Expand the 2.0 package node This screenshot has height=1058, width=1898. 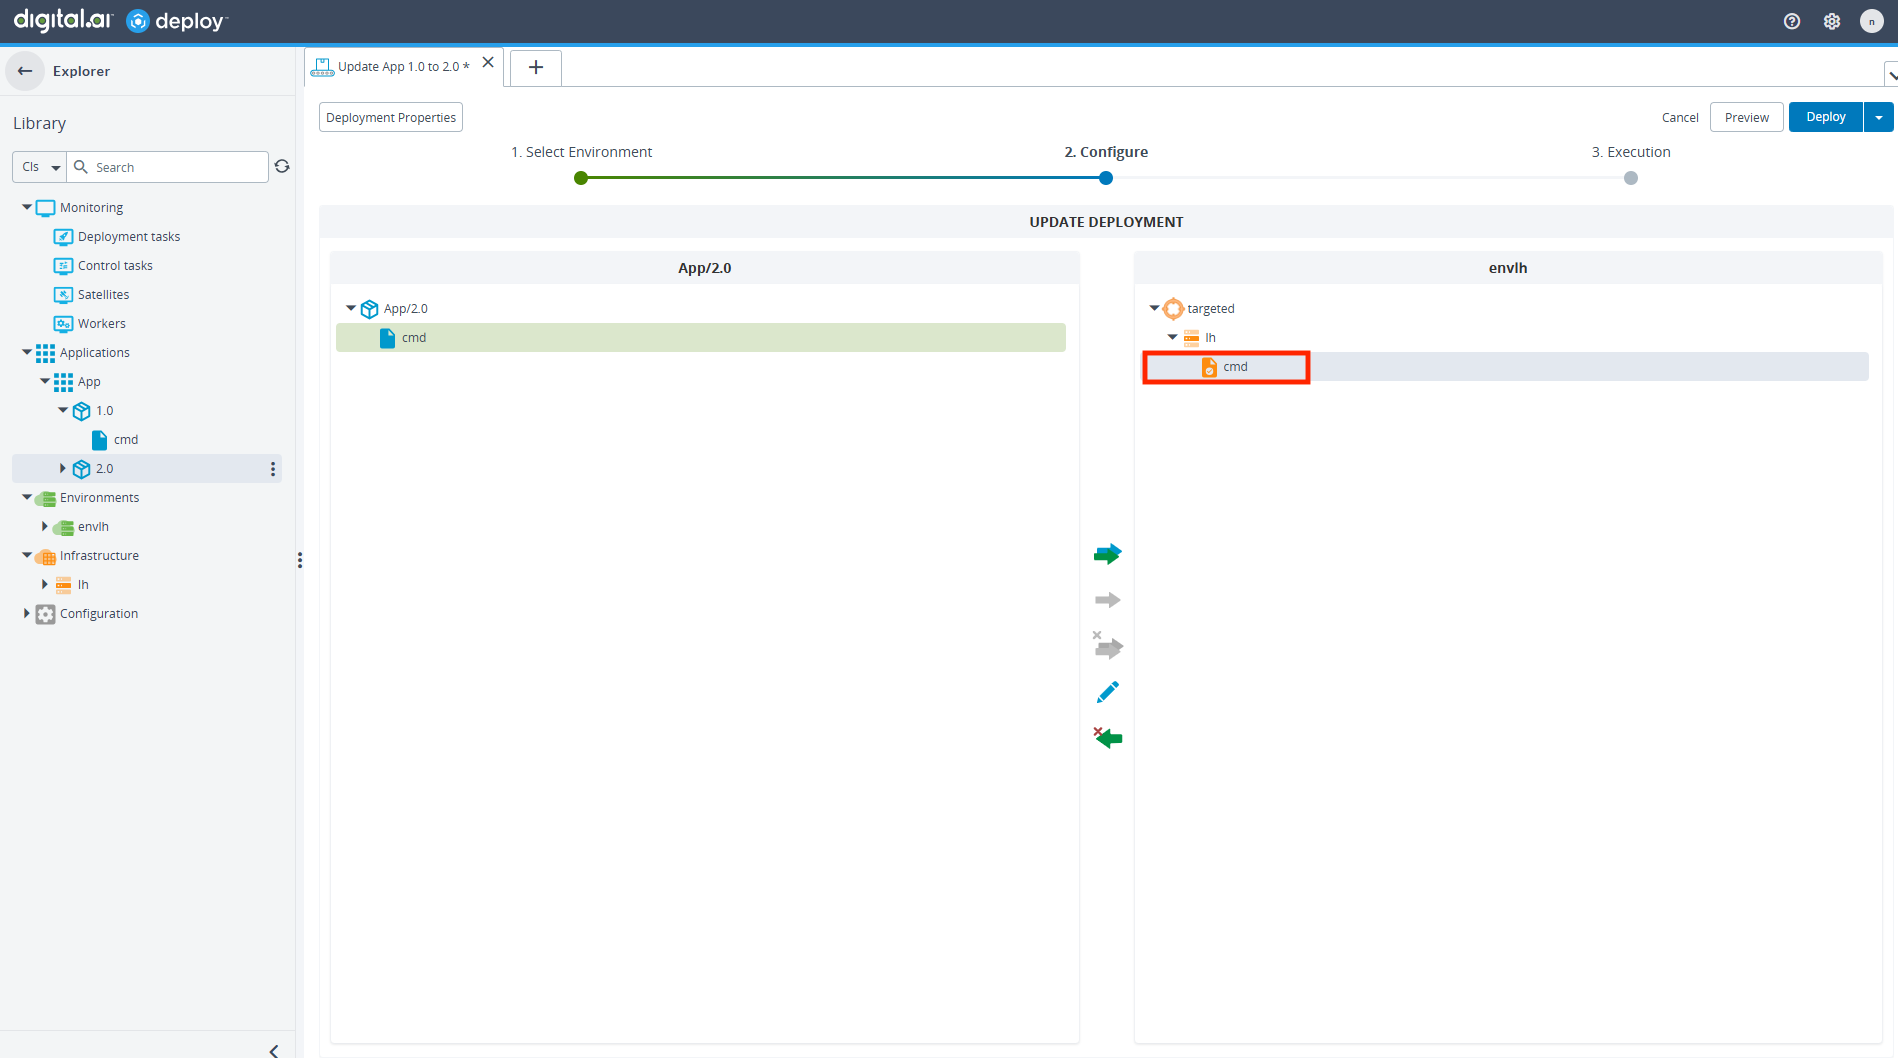click(63, 468)
